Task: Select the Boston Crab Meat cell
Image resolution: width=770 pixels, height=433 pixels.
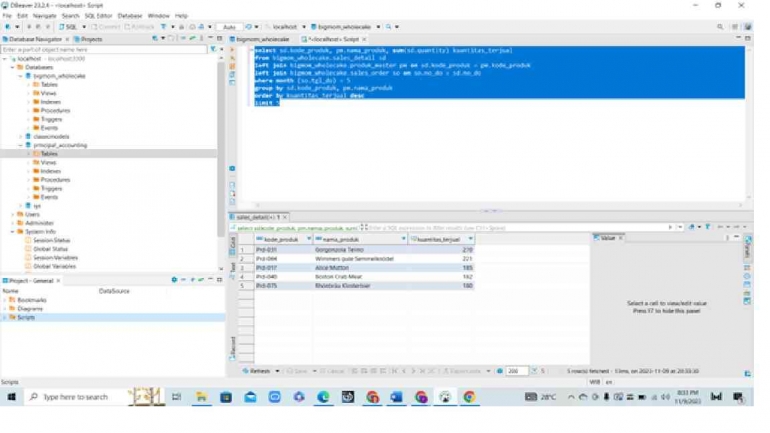Action: click(360, 277)
